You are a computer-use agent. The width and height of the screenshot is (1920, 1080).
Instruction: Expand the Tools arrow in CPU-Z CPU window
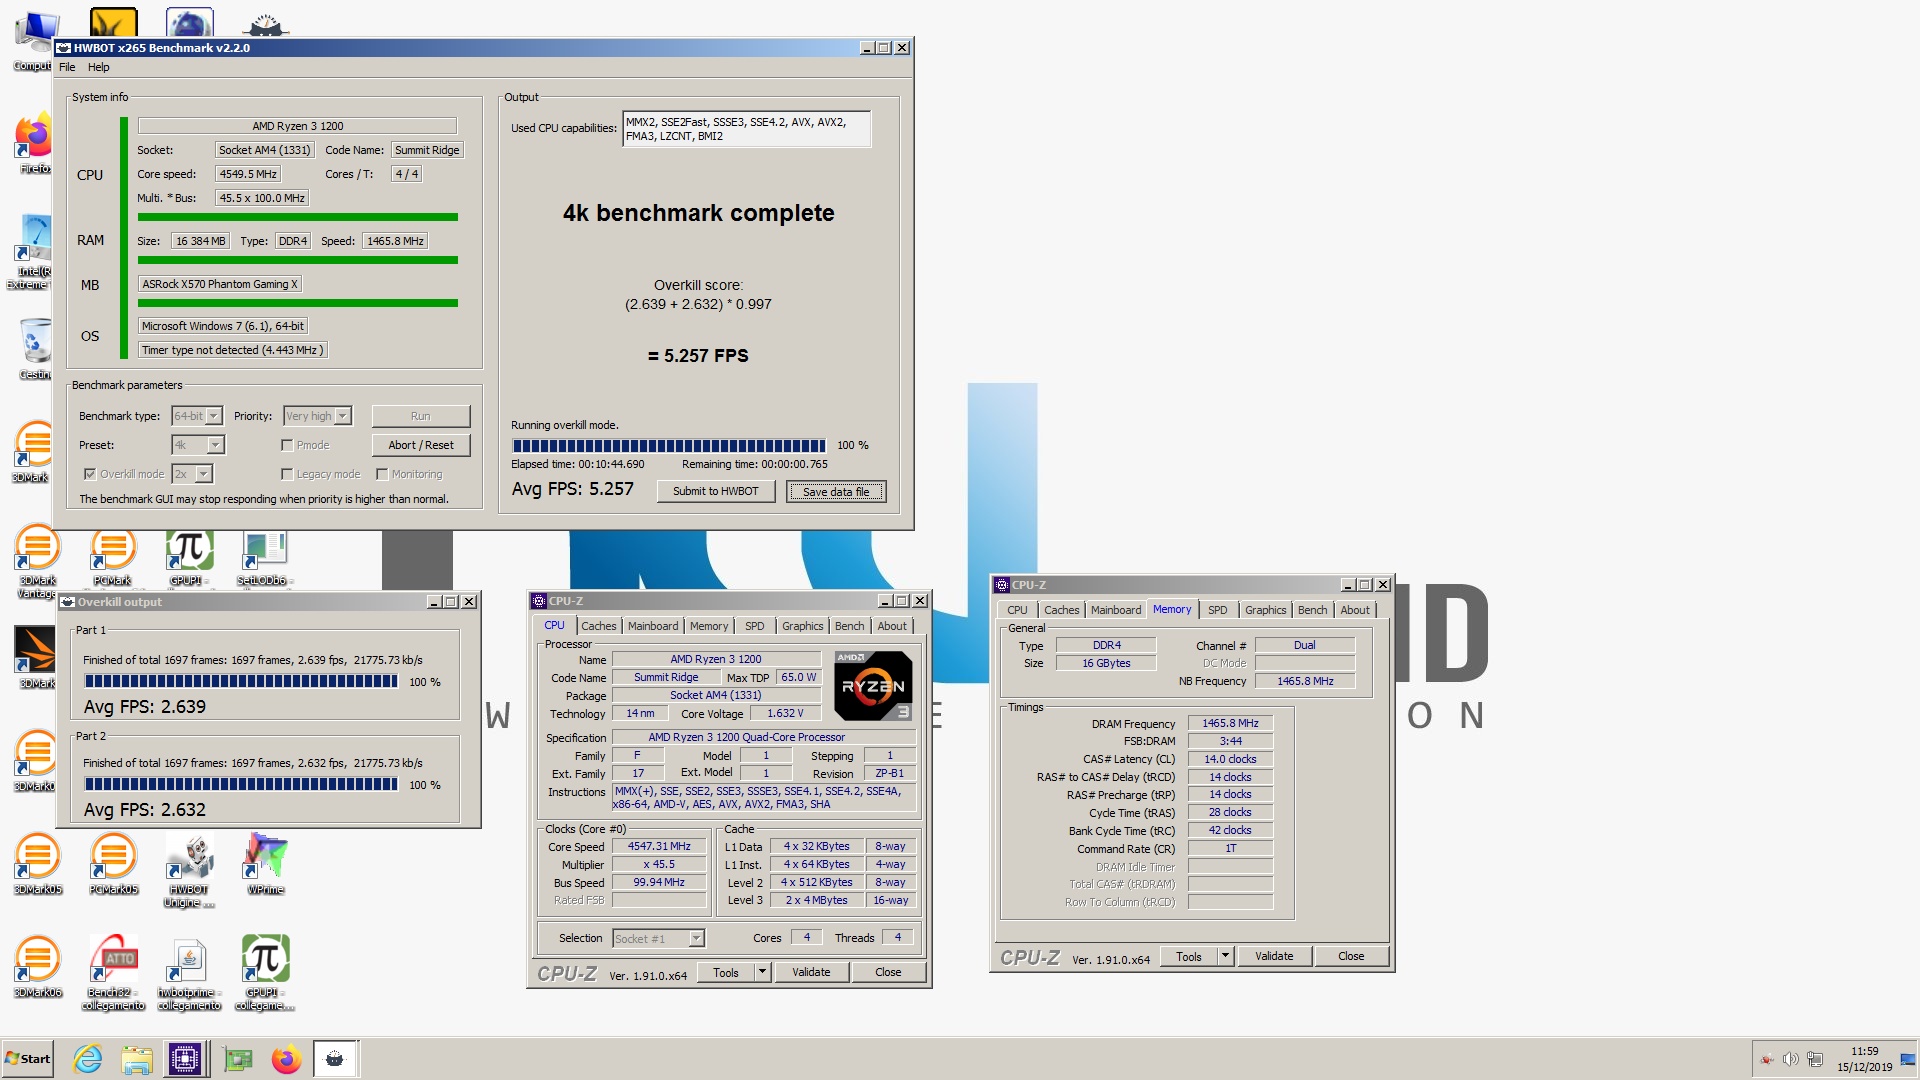[762, 972]
